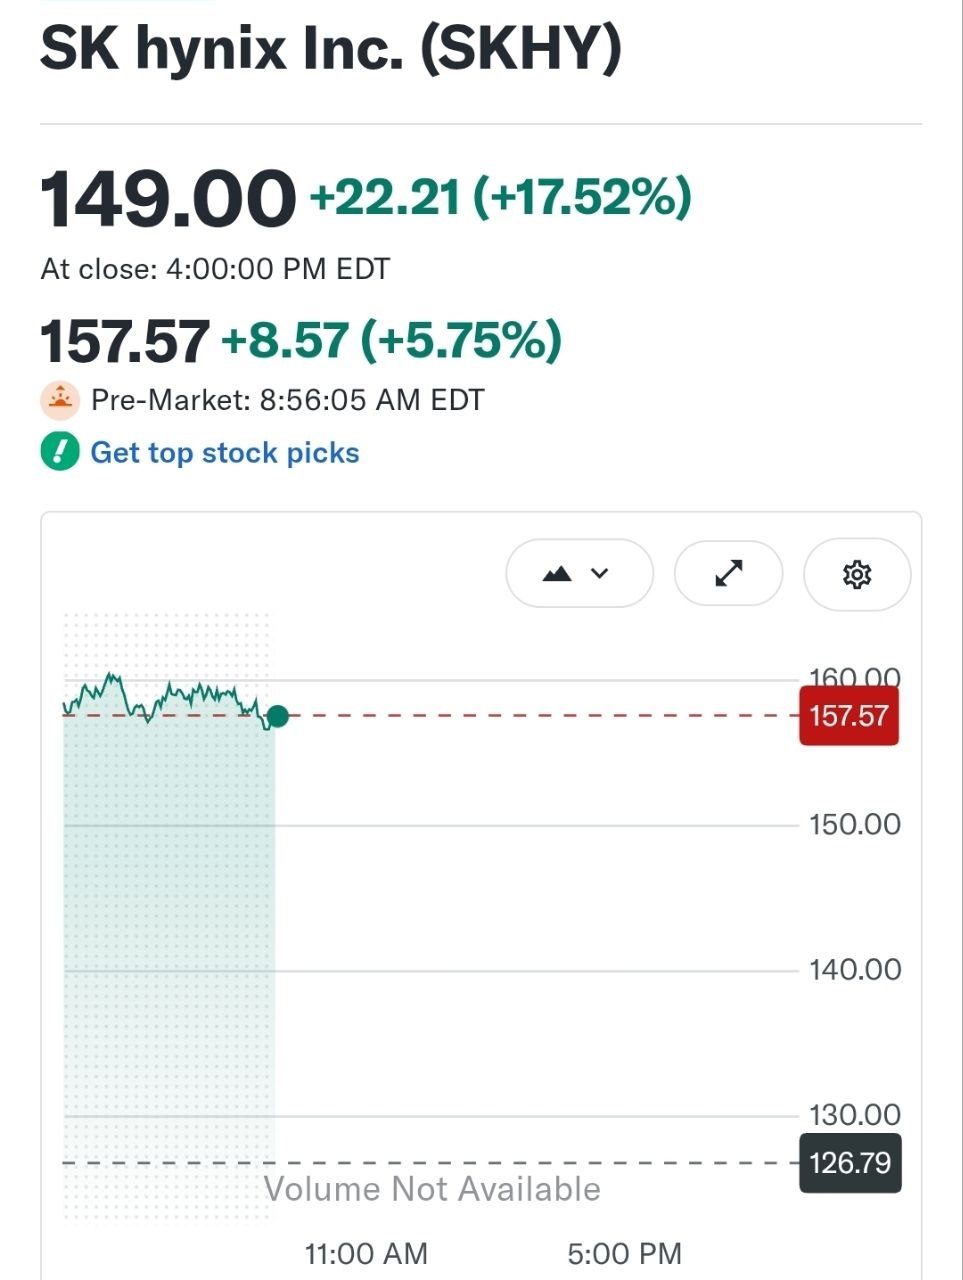Click the dark 126.79 previous close label

pos(851,1163)
